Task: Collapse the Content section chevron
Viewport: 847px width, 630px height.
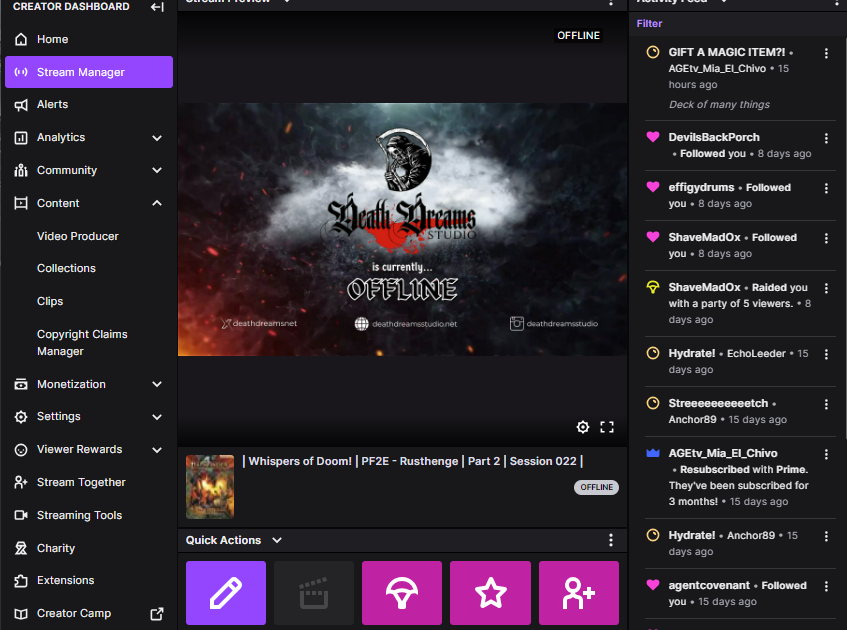Action: pos(157,203)
